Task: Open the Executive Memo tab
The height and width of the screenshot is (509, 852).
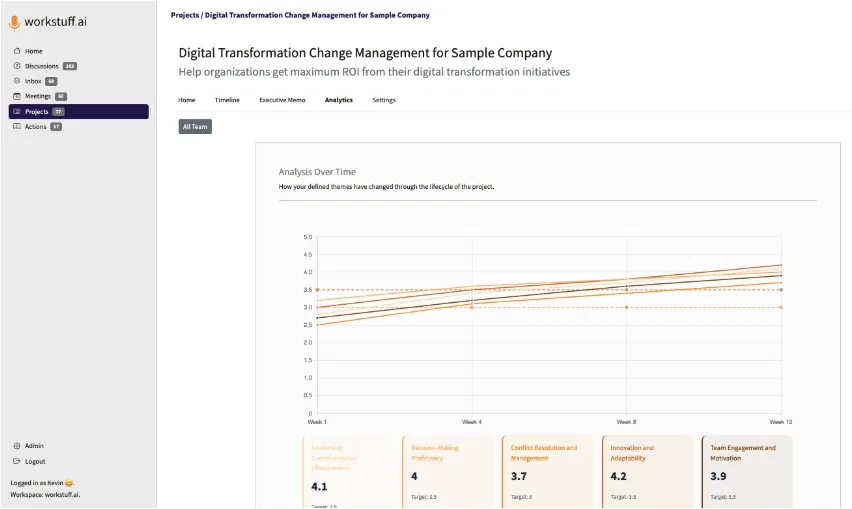Action: pyautogui.click(x=282, y=100)
